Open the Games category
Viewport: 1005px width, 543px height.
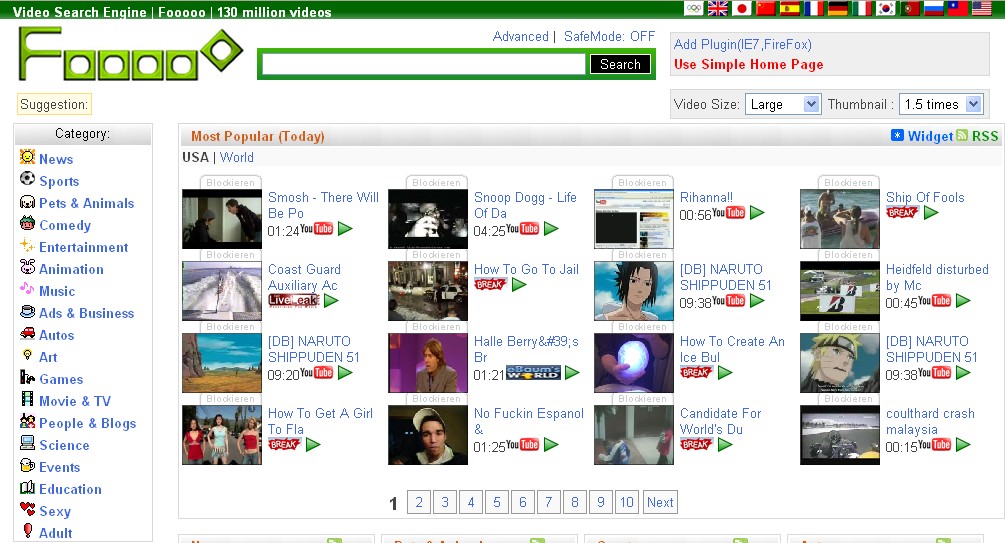pos(61,380)
